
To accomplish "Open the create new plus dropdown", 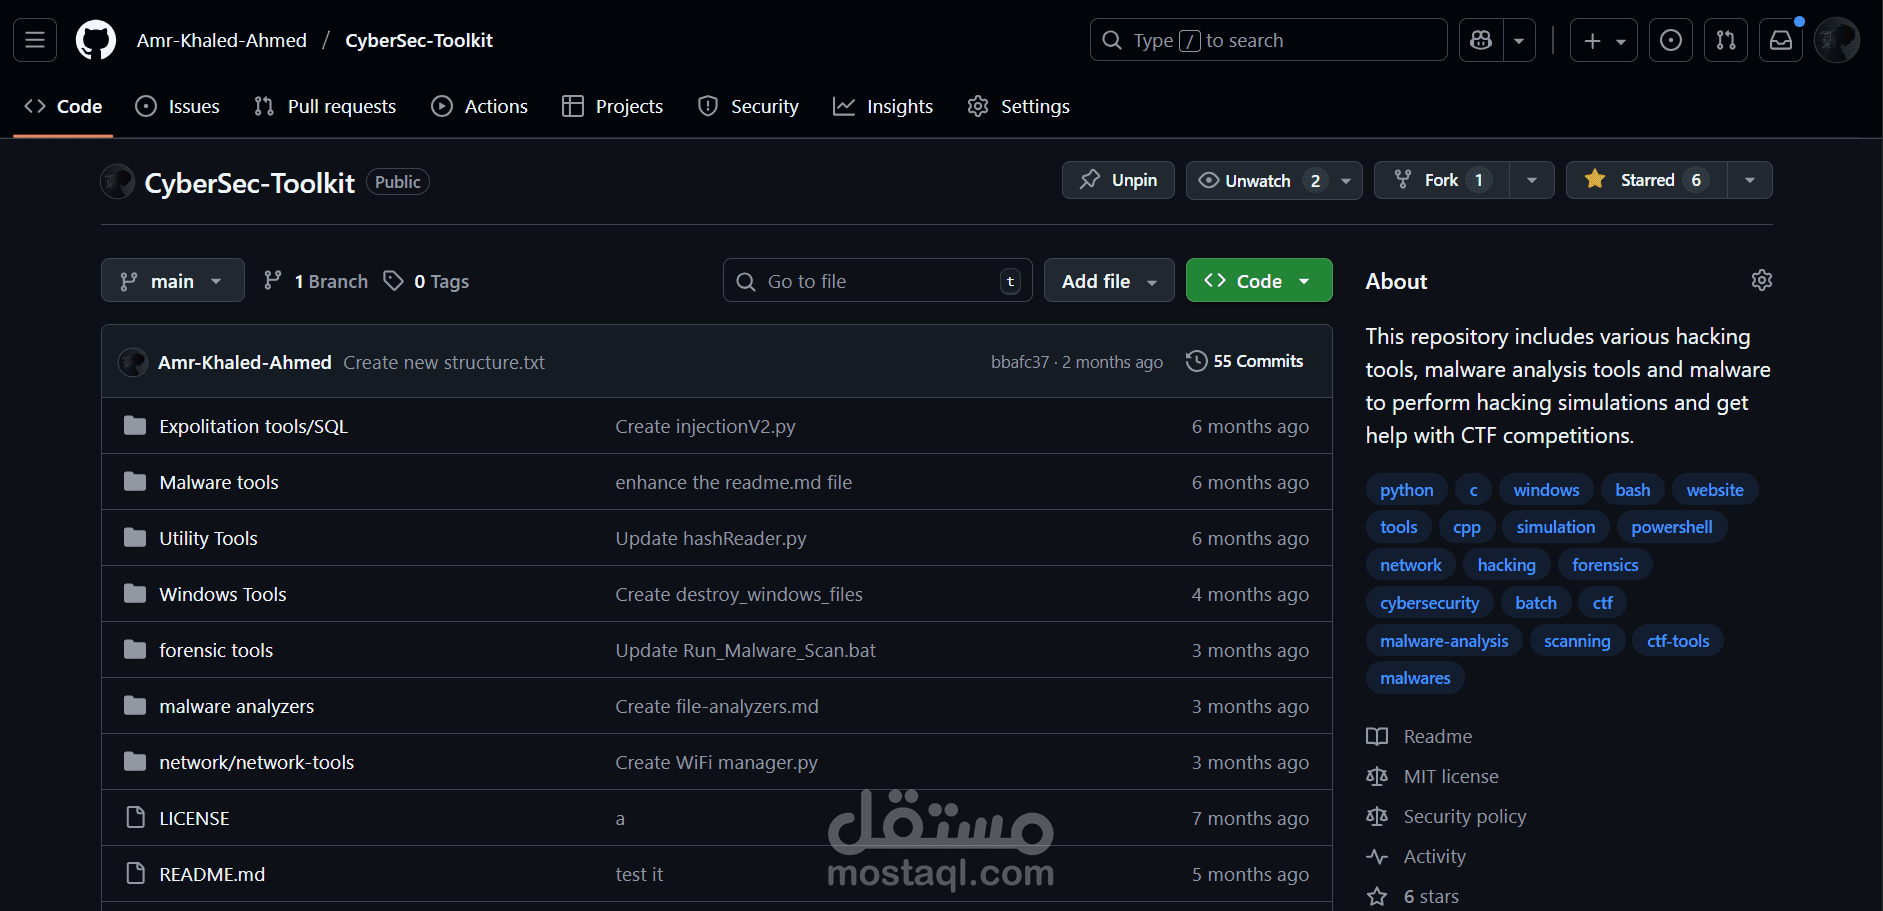I will pyautogui.click(x=1604, y=40).
